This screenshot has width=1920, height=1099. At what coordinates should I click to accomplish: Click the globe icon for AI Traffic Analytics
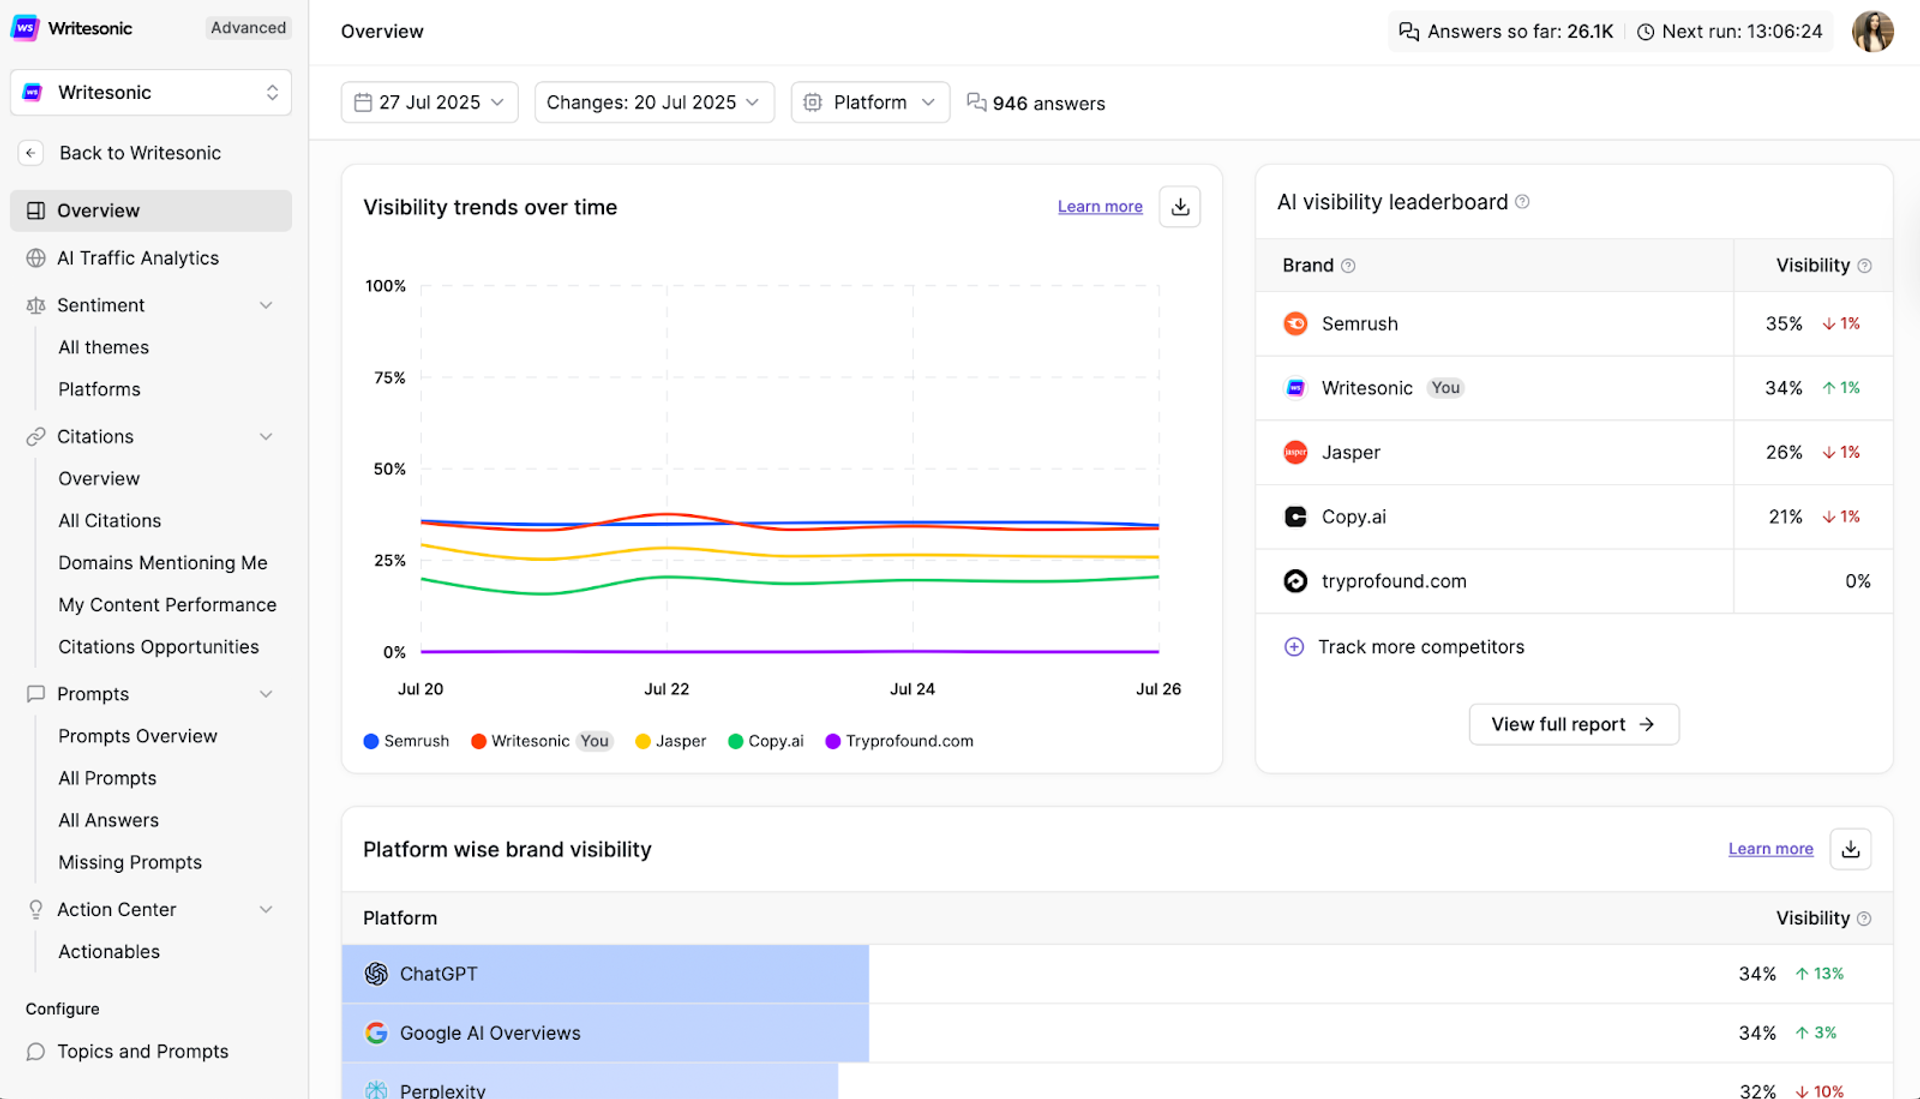[36, 258]
